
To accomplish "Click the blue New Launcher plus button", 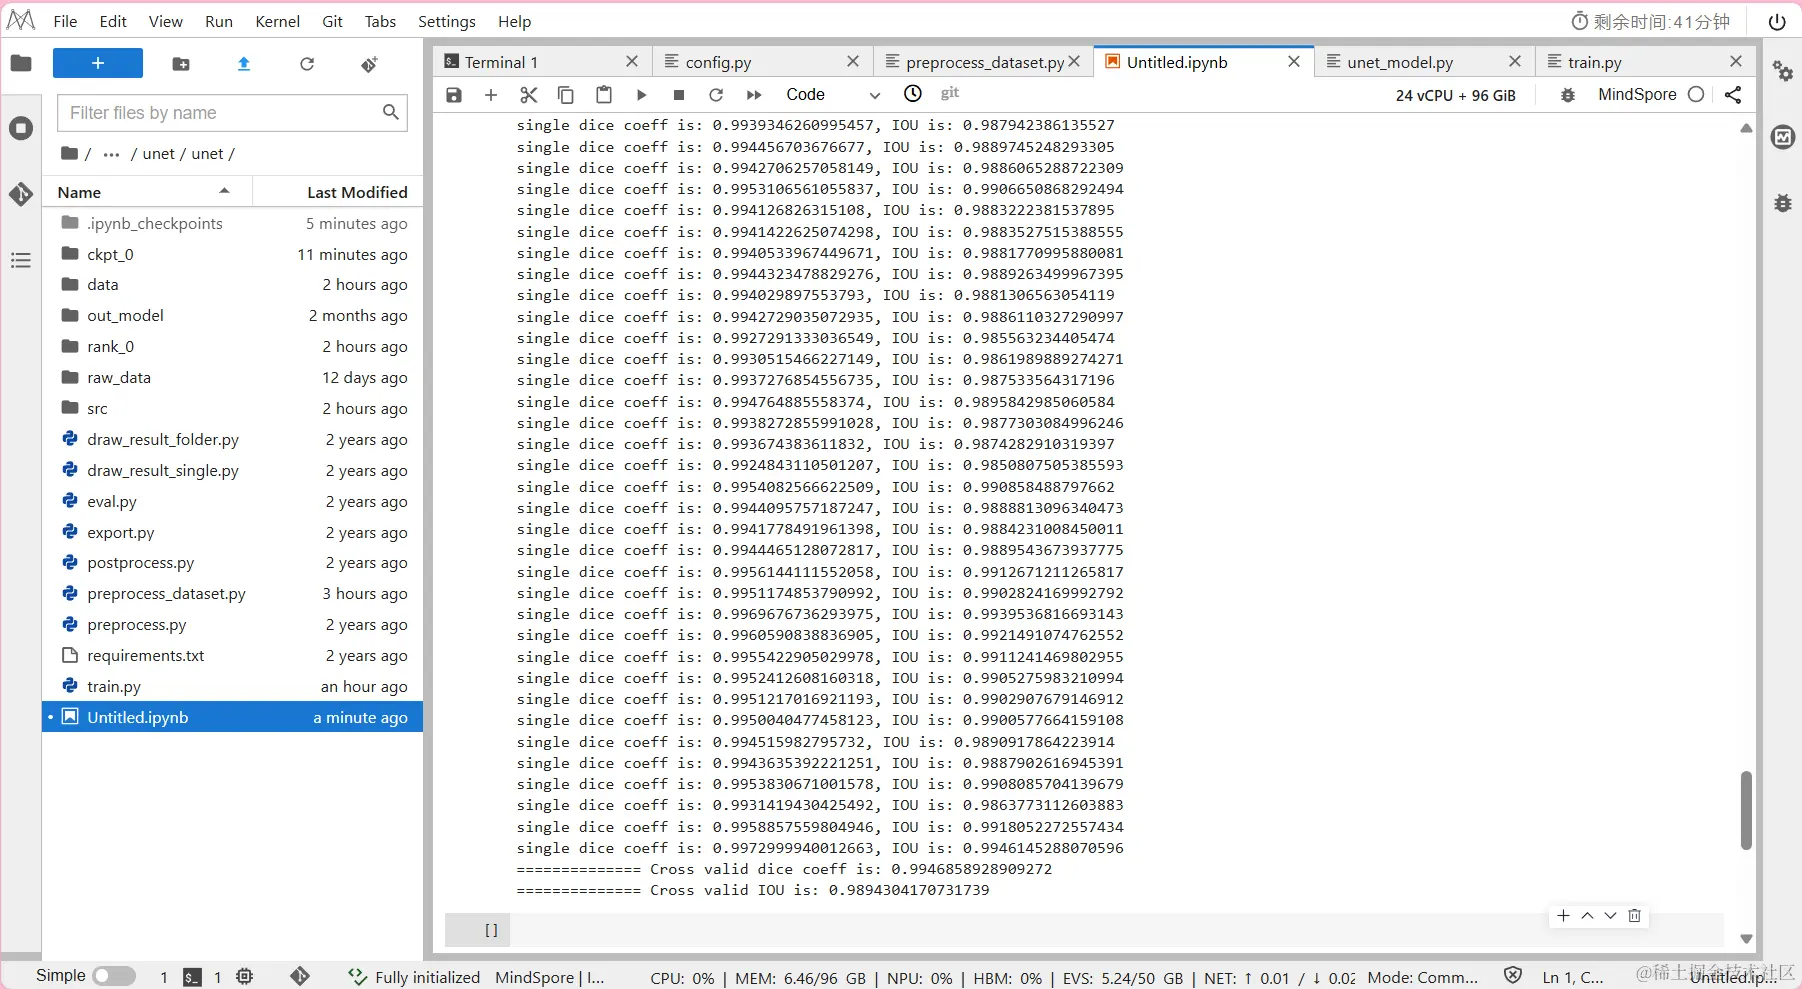I will coord(98,63).
